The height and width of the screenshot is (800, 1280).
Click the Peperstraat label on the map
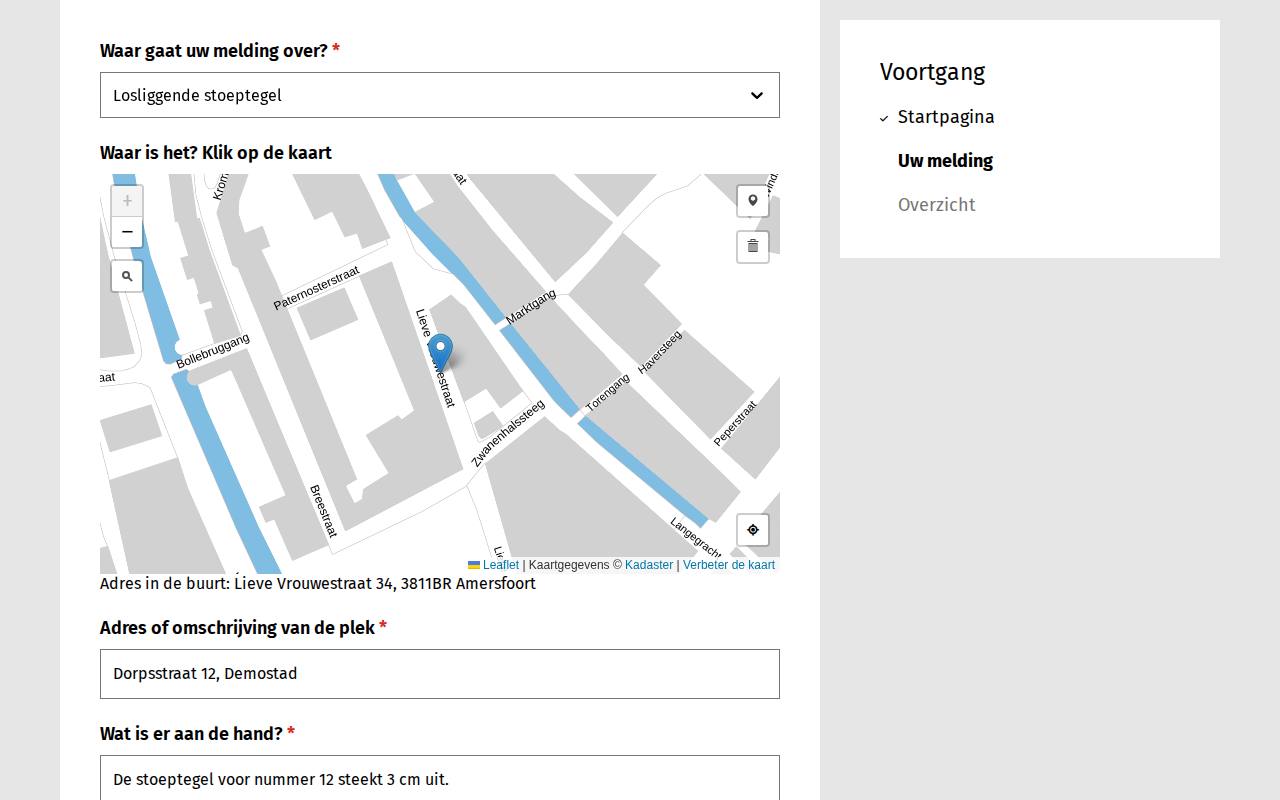tap(735, 423)
